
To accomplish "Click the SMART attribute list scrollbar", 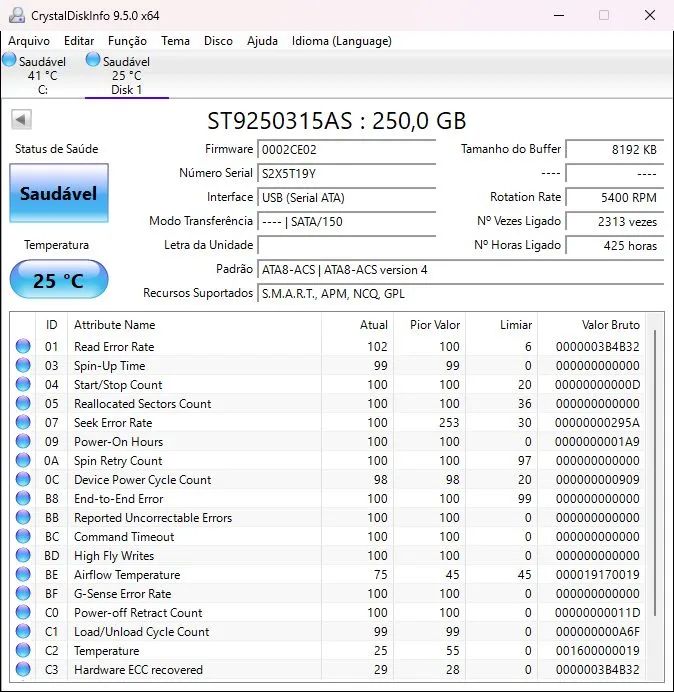I will 655,473.
